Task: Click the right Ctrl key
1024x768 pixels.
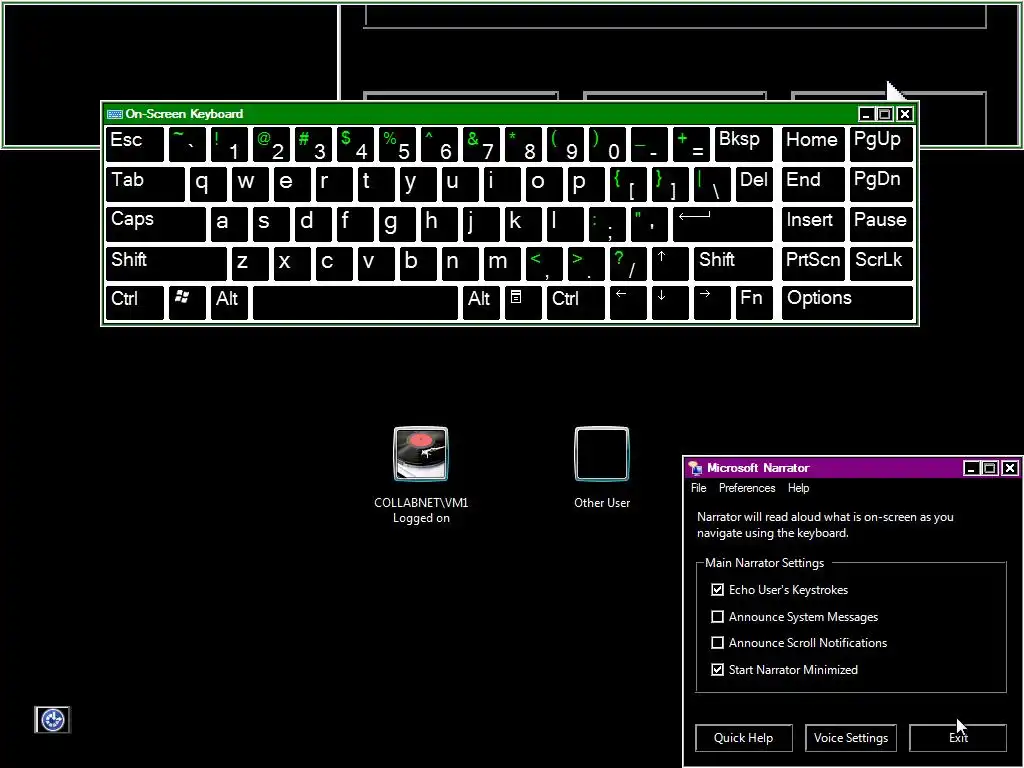Action: pyautogui.click(x=576, y=303)
